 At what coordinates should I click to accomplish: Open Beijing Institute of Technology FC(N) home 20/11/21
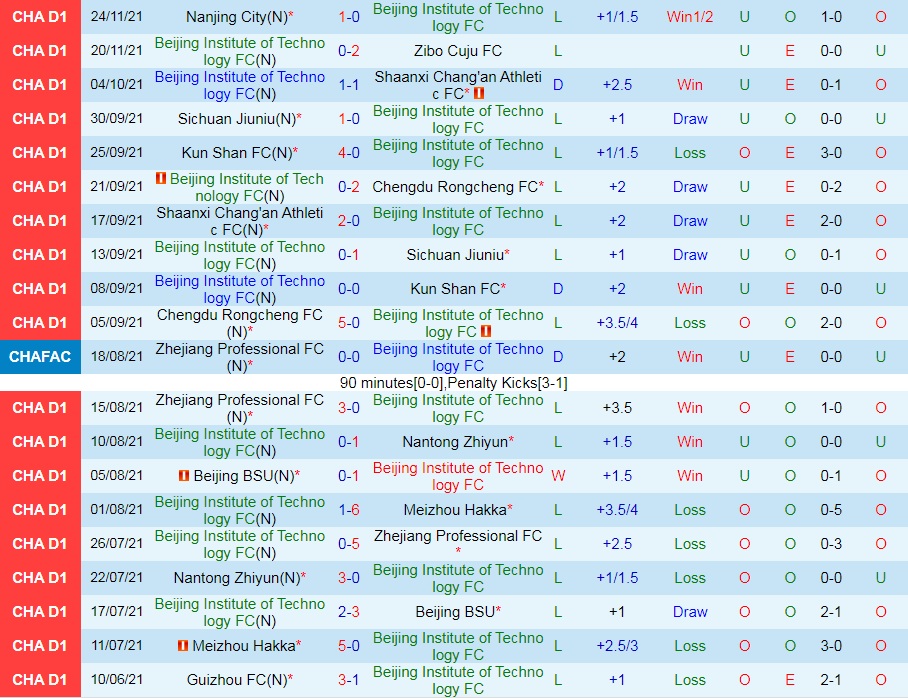click(239, 51)
